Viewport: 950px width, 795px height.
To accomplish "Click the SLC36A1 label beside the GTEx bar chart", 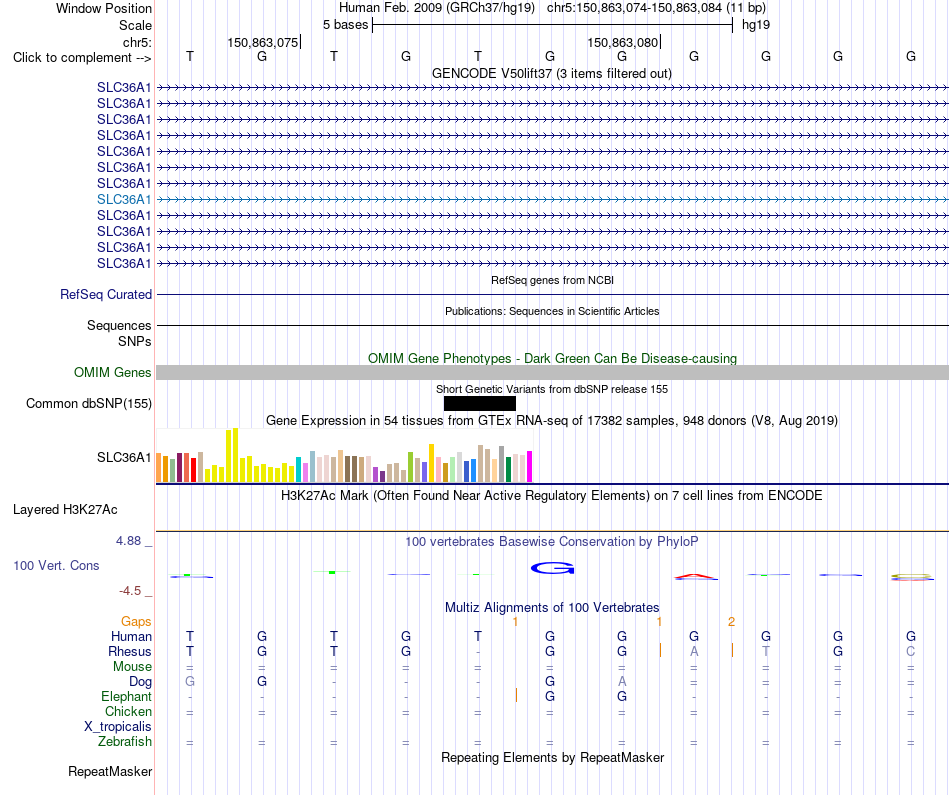I will coord(124,457).
